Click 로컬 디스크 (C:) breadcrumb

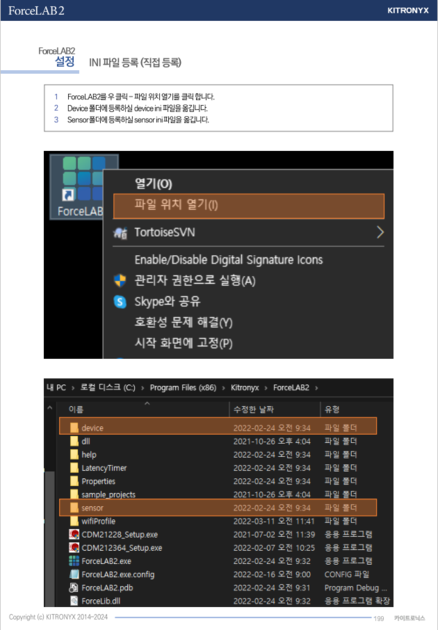pyautogui.click(x=108, y=388)
